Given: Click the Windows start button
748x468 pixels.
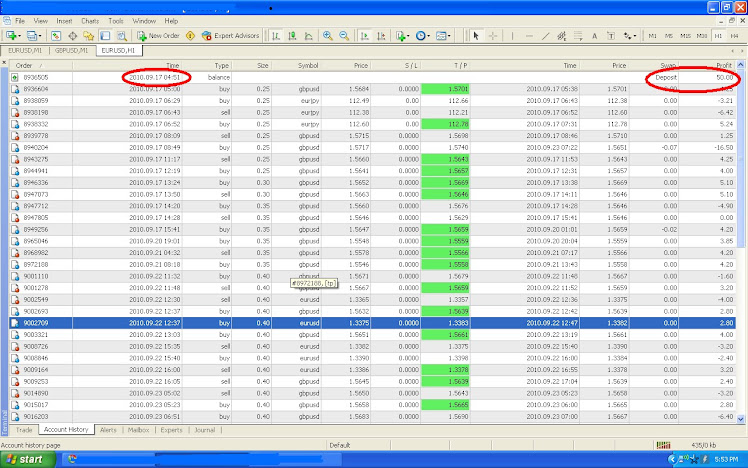Looking at the screenshot, I should [28, 459].
